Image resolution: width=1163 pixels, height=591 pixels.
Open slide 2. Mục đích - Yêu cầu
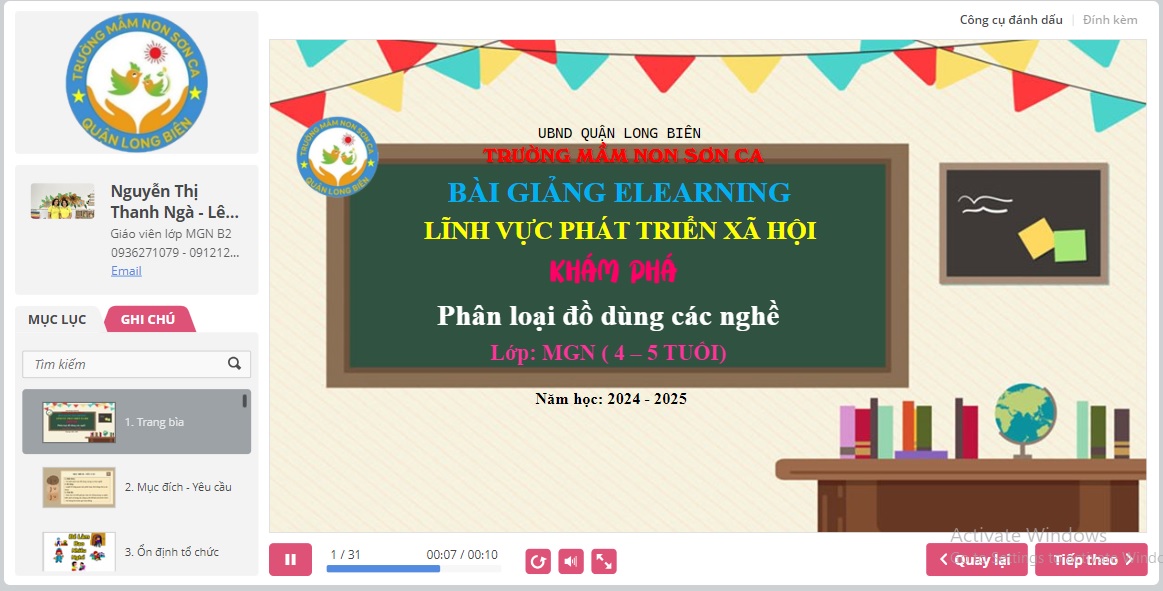pyautogui.click(x=136, y=487)
